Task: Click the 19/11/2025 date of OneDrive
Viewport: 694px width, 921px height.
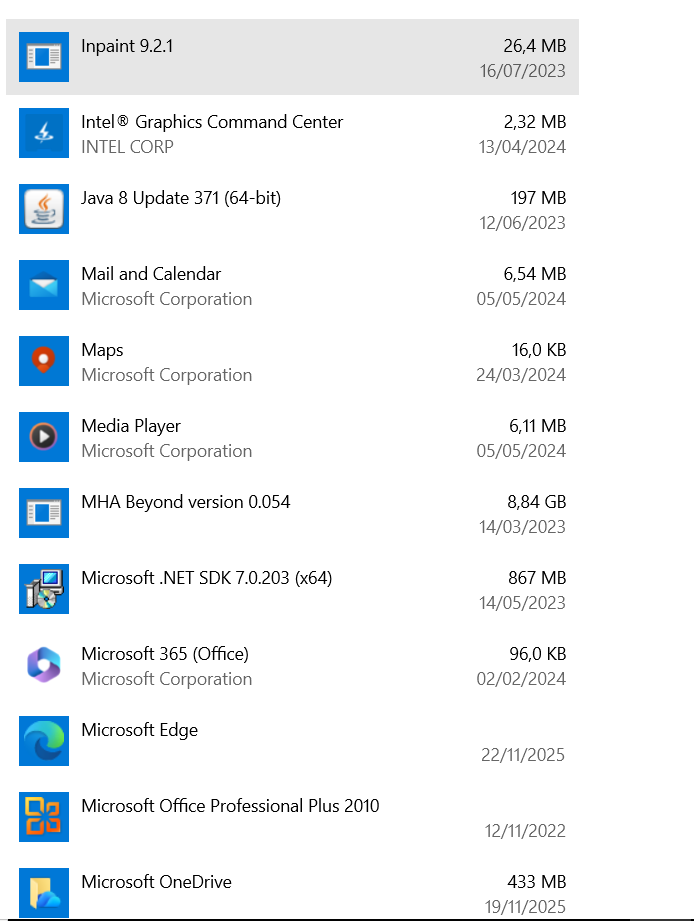Action: pos(525,907)
